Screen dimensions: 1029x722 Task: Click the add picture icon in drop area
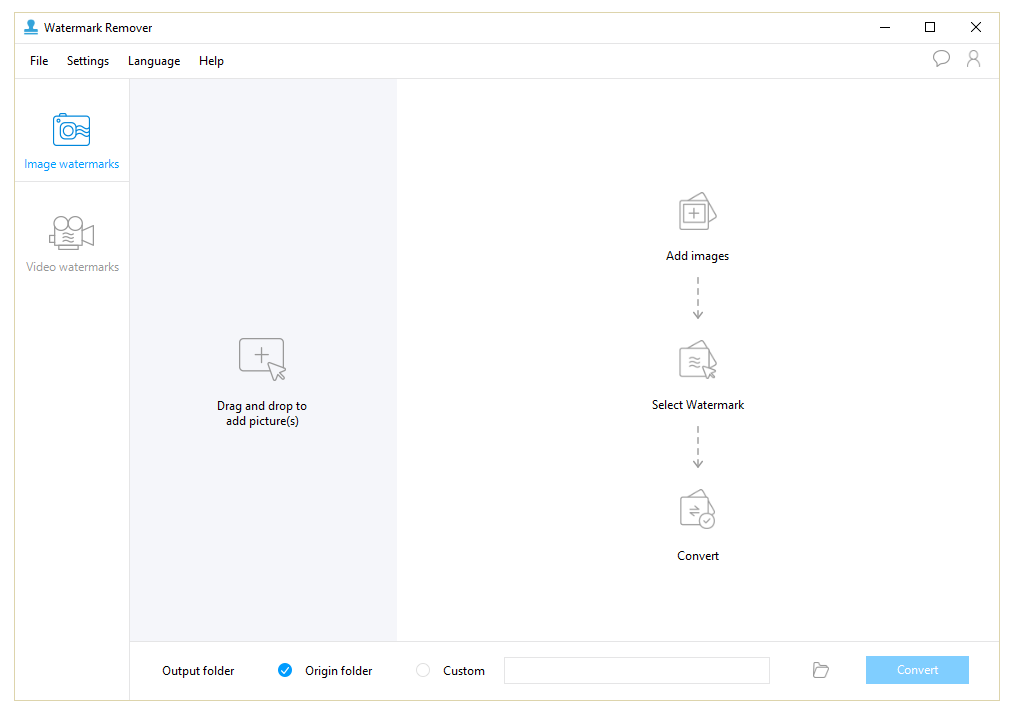(262, 358)
